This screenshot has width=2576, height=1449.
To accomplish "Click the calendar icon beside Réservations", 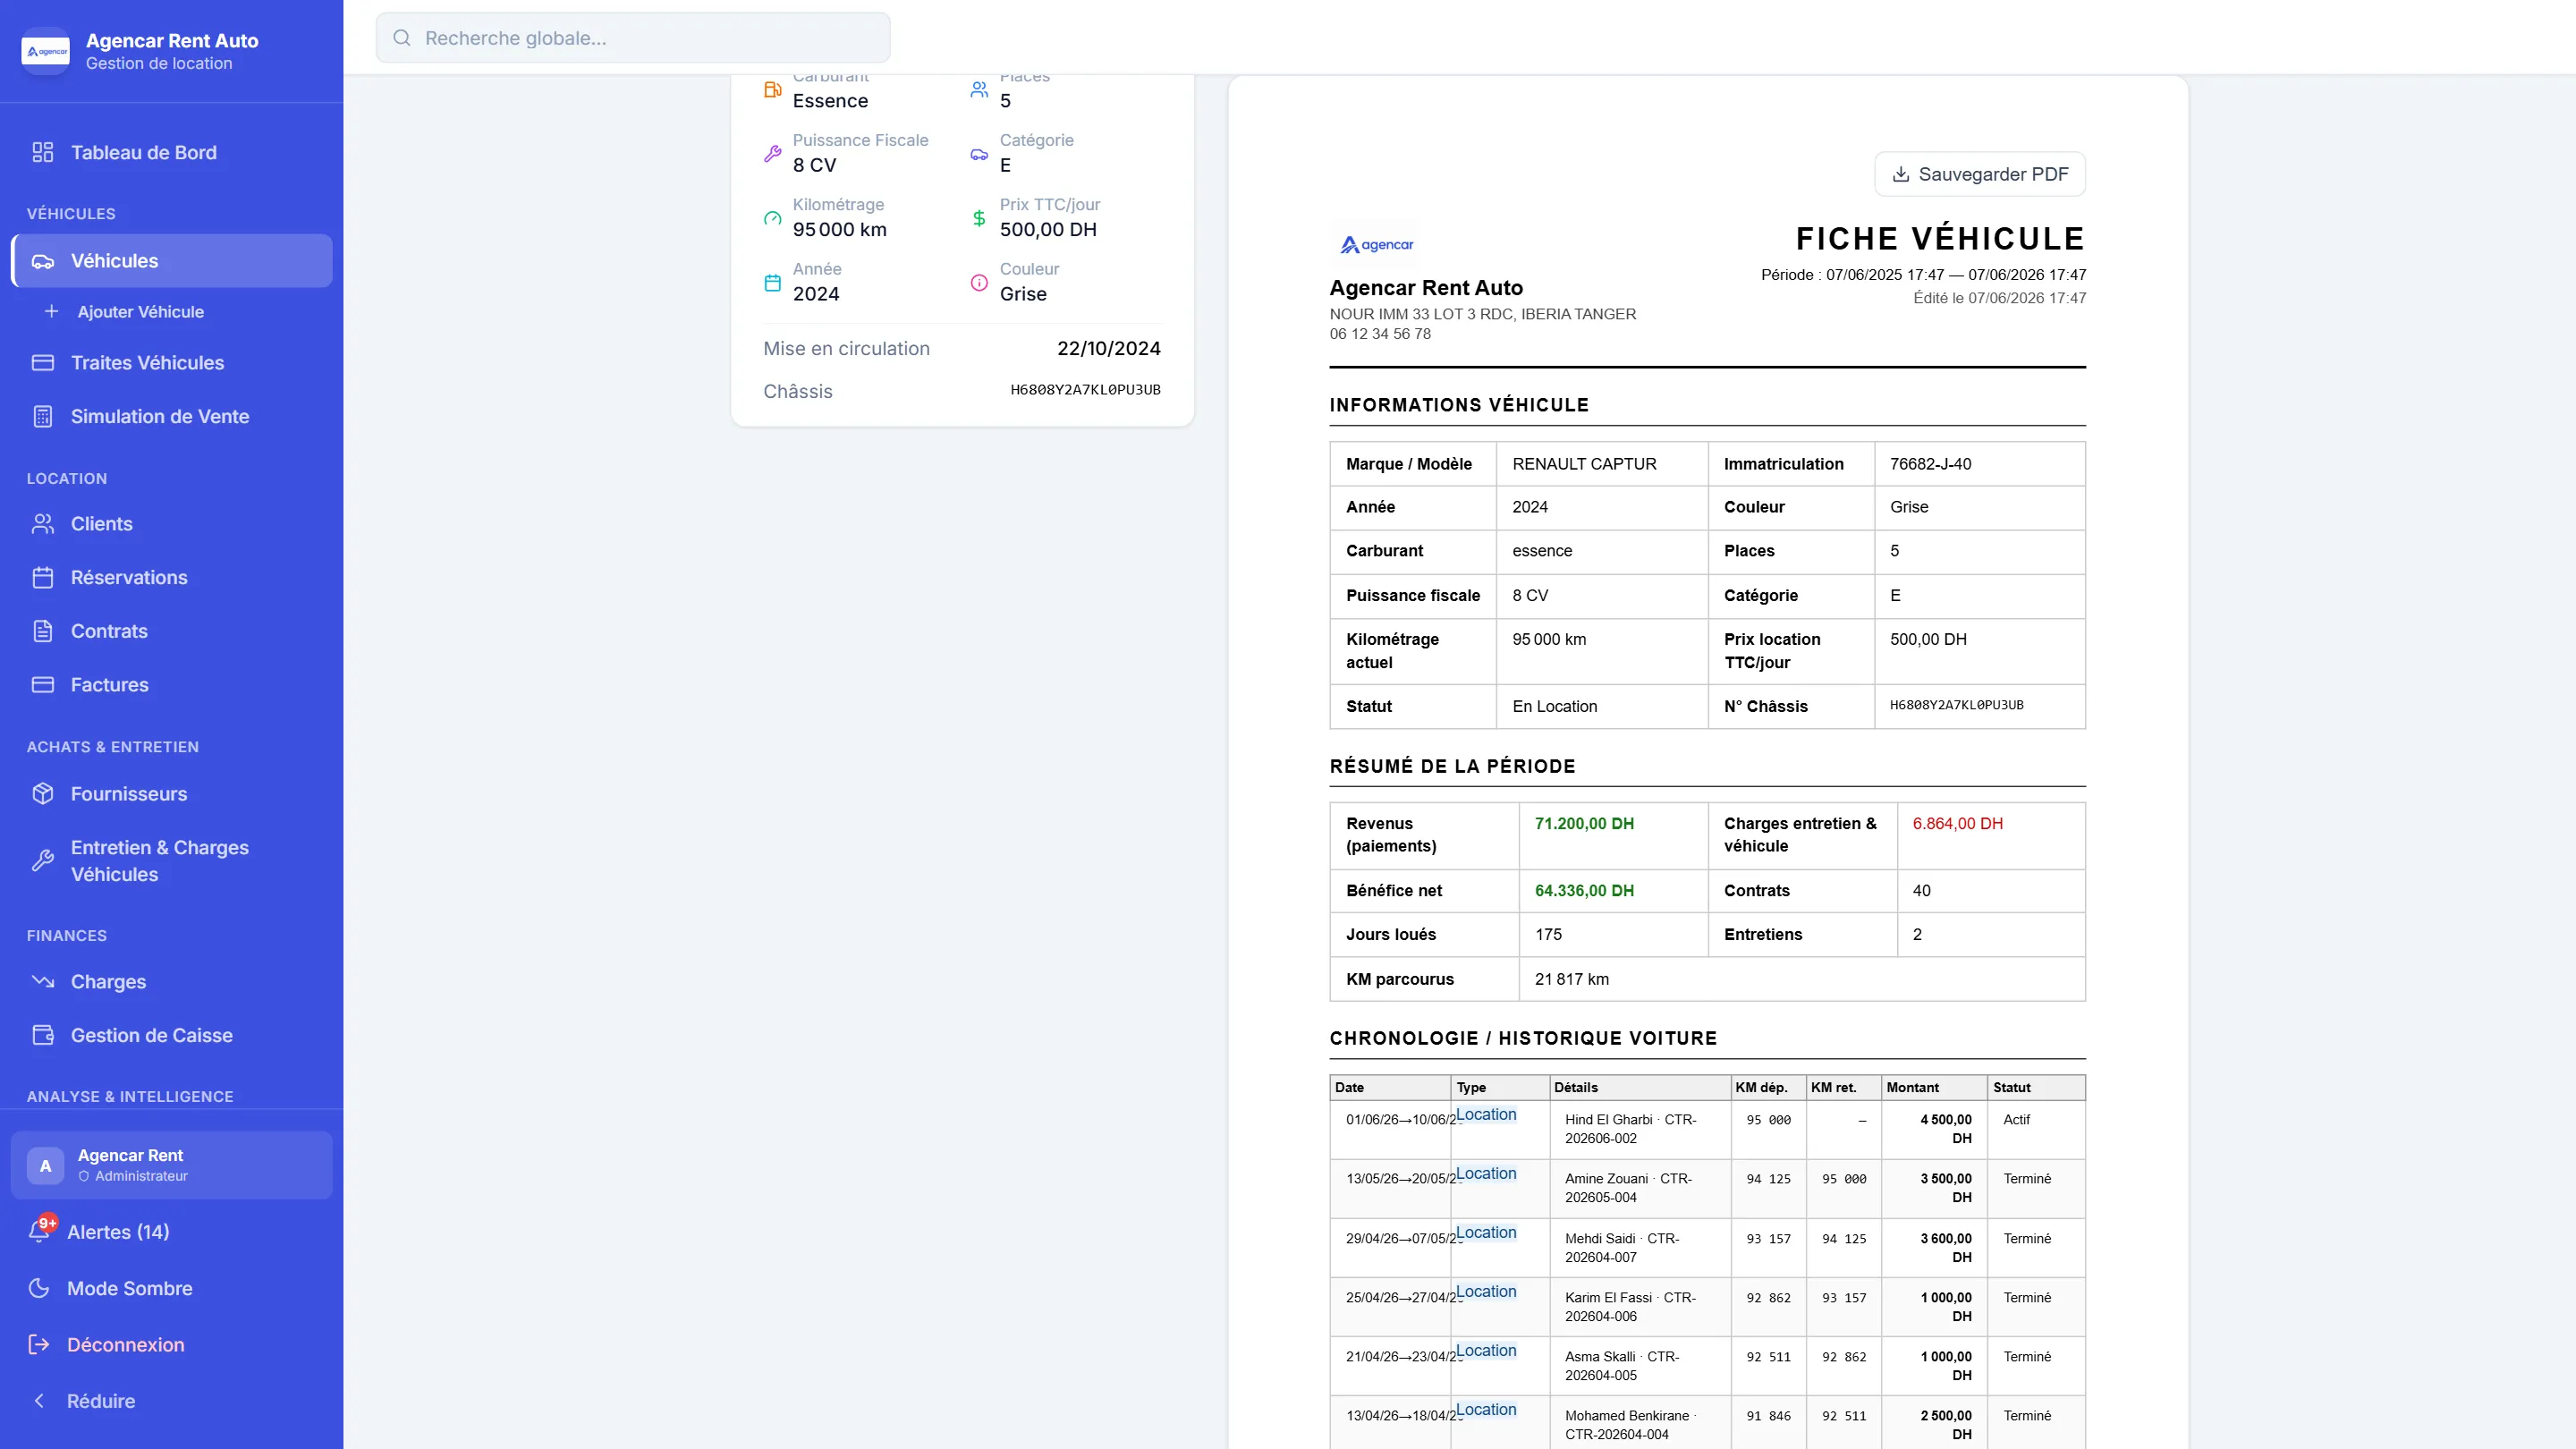I will (42, 578).
